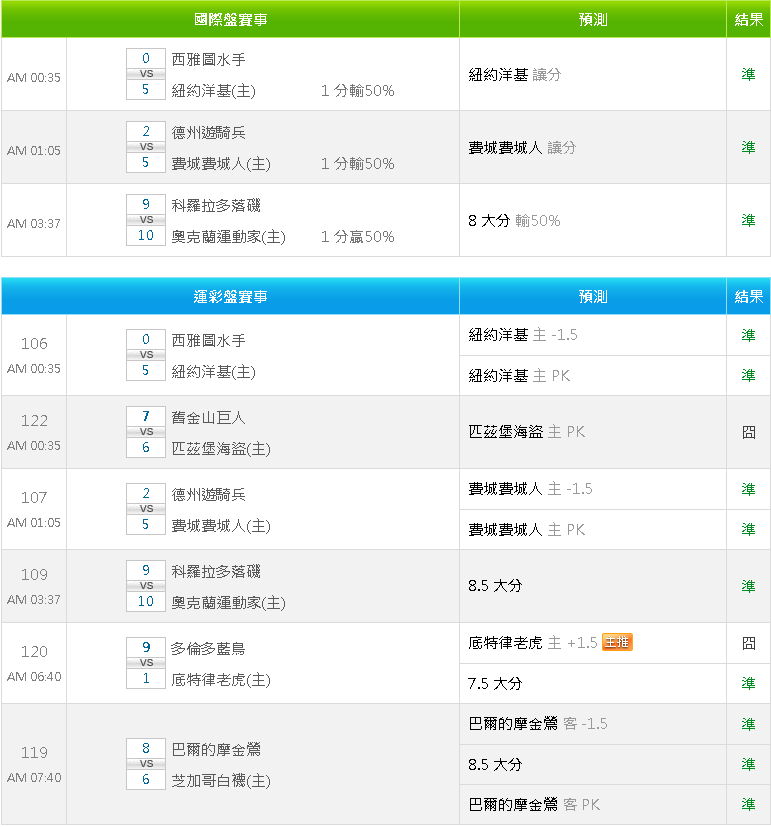Click 1 分輸50% beside 費城費城人(主)
The height and width of the screenshot is (827, 771).
pos(358,164)
